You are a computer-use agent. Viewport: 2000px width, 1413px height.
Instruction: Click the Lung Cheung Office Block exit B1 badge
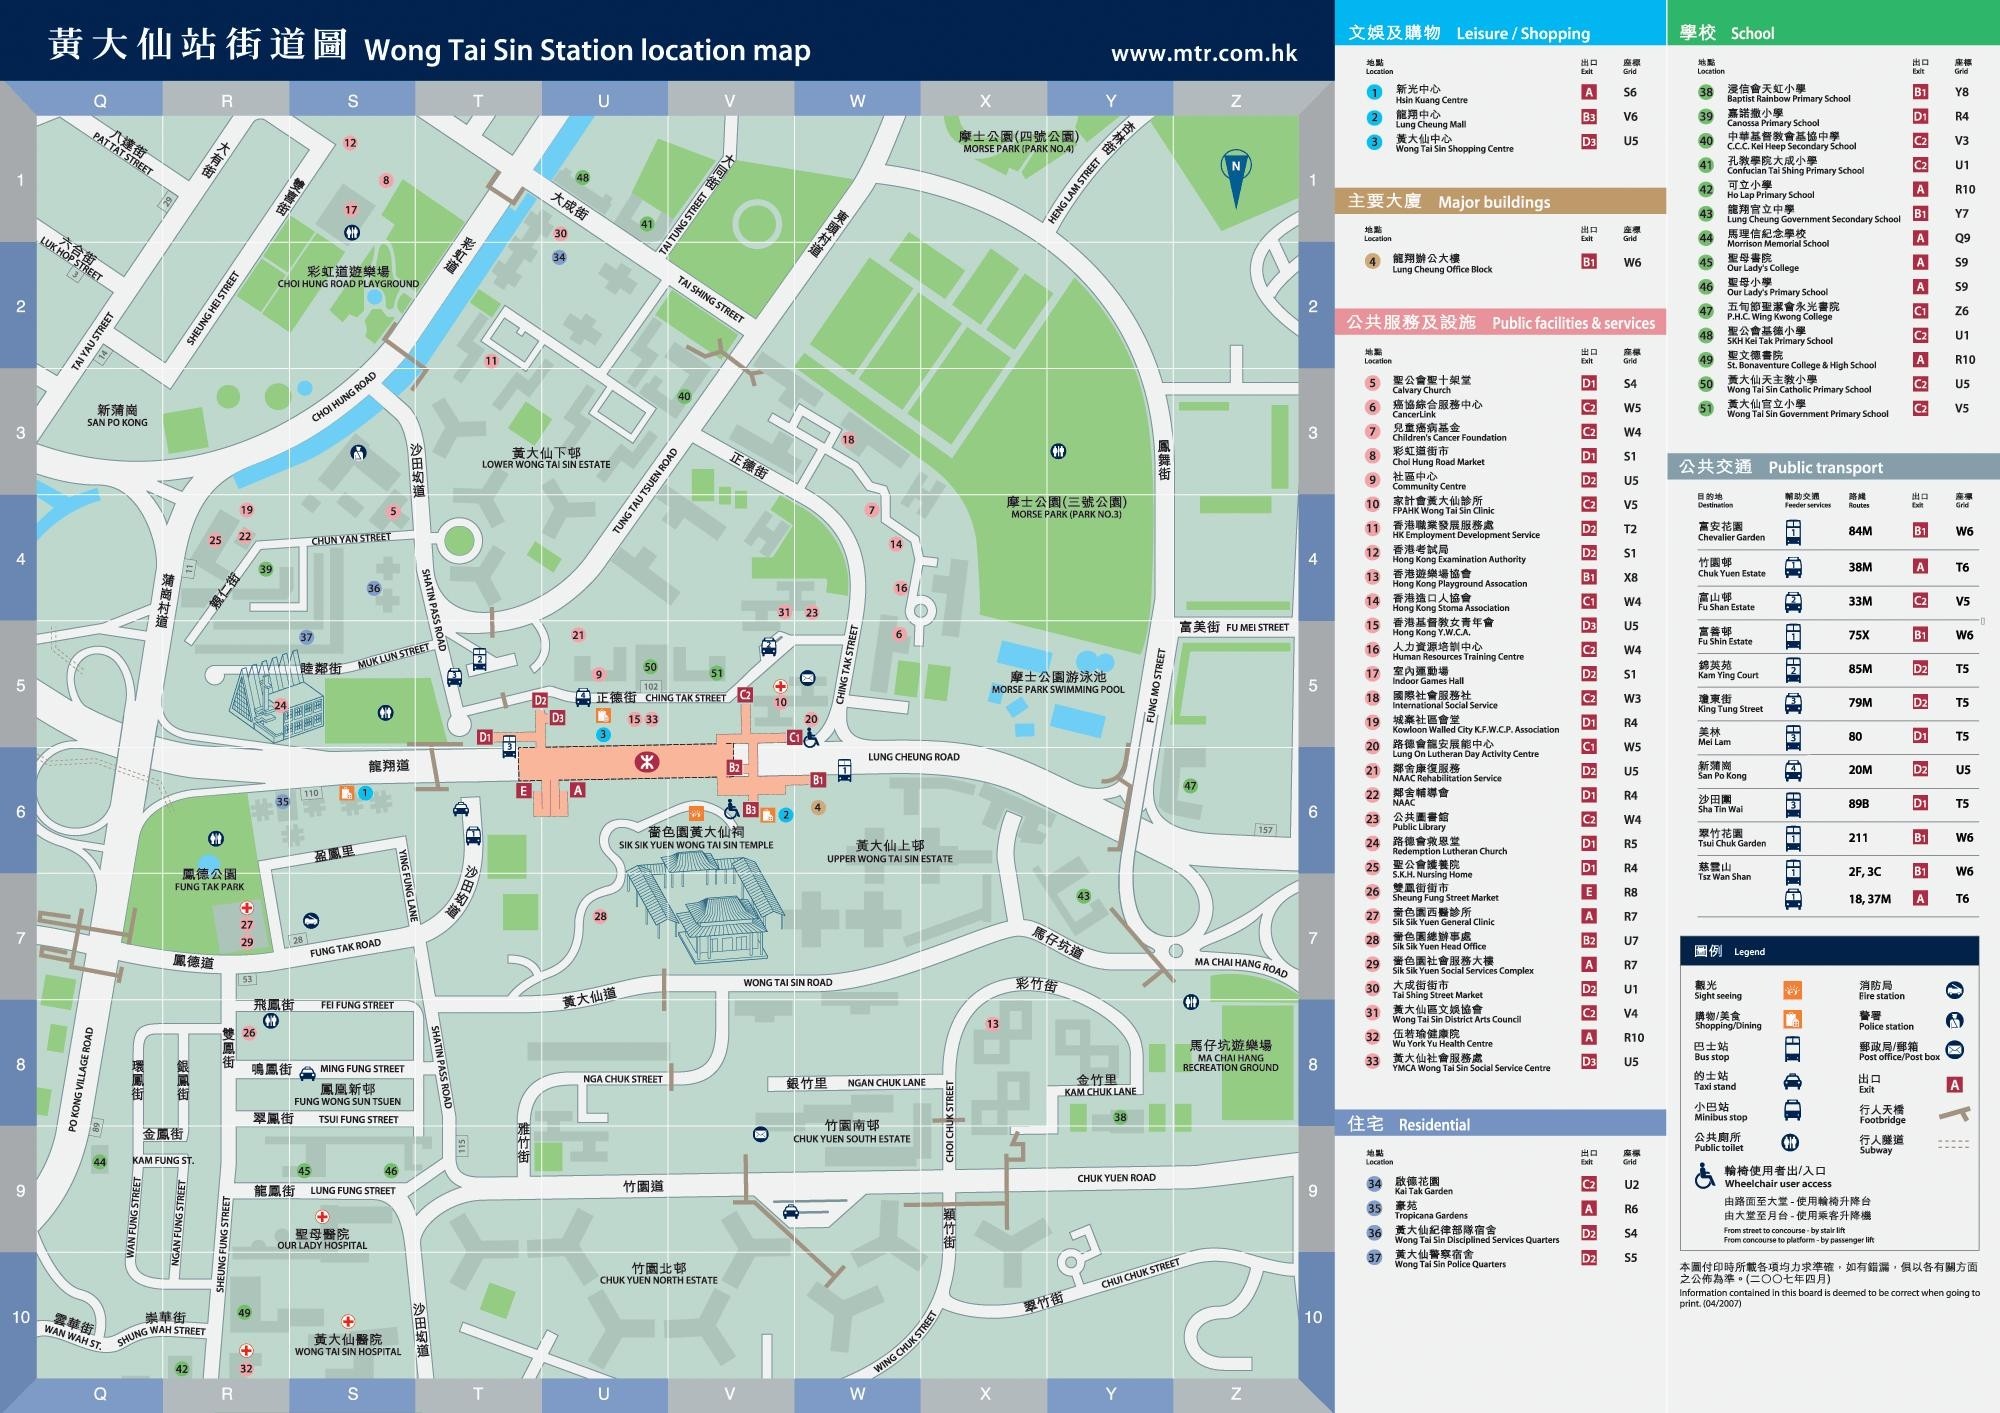click(x=1588, y=262)
